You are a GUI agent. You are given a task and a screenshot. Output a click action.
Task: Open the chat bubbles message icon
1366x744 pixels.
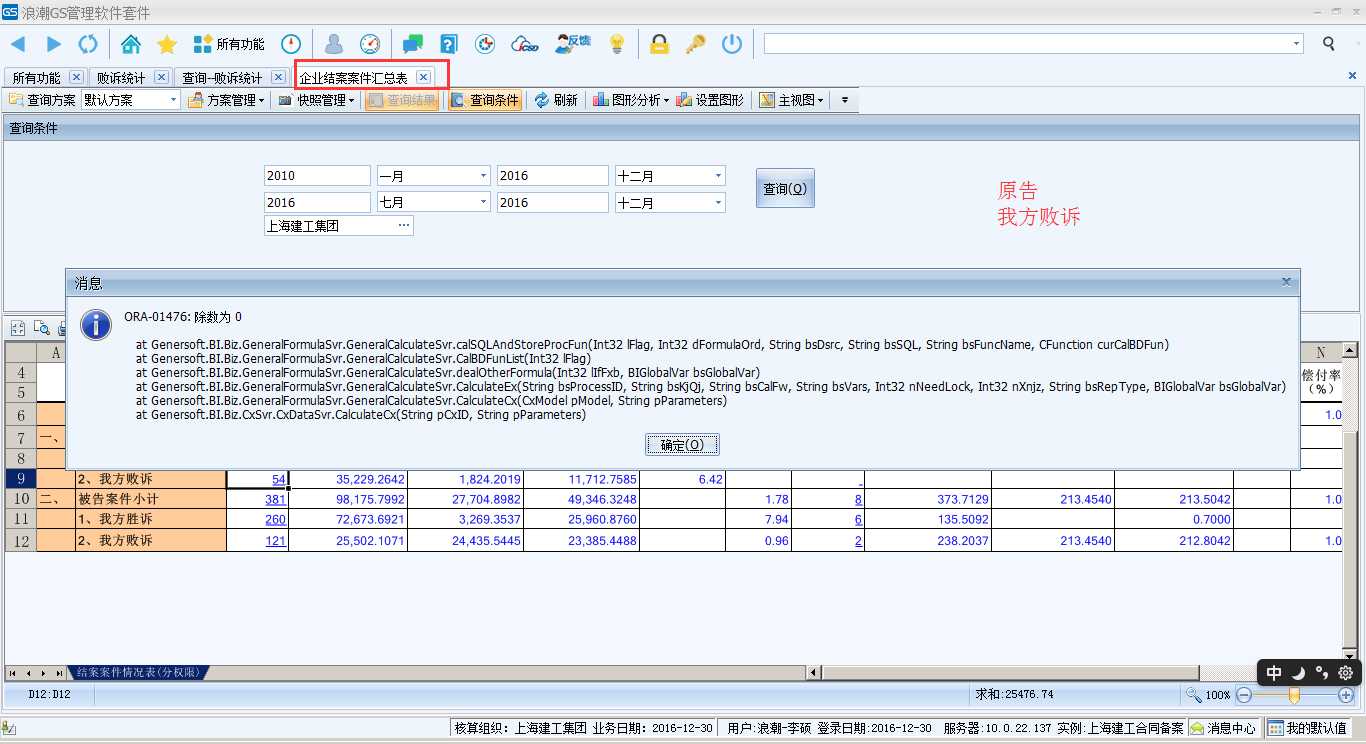pos(413,44)
